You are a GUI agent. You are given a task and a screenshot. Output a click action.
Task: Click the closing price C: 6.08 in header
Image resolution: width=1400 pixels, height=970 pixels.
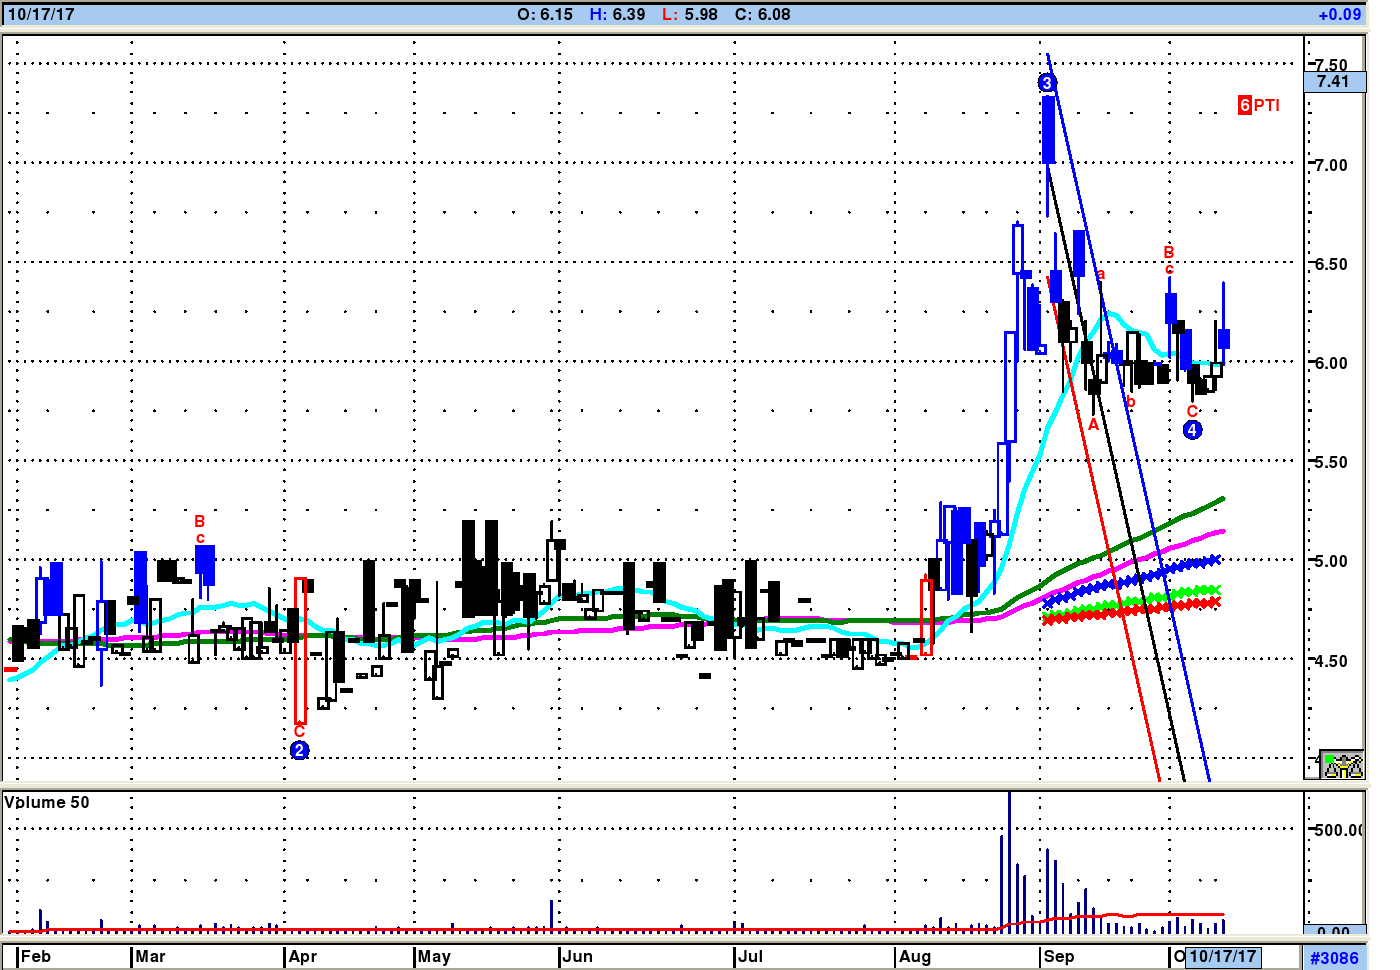tap(762, 14)
